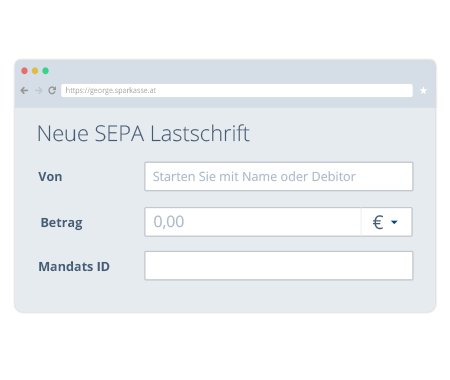Bookmark page with the star icon

click(x=423, y=90)
